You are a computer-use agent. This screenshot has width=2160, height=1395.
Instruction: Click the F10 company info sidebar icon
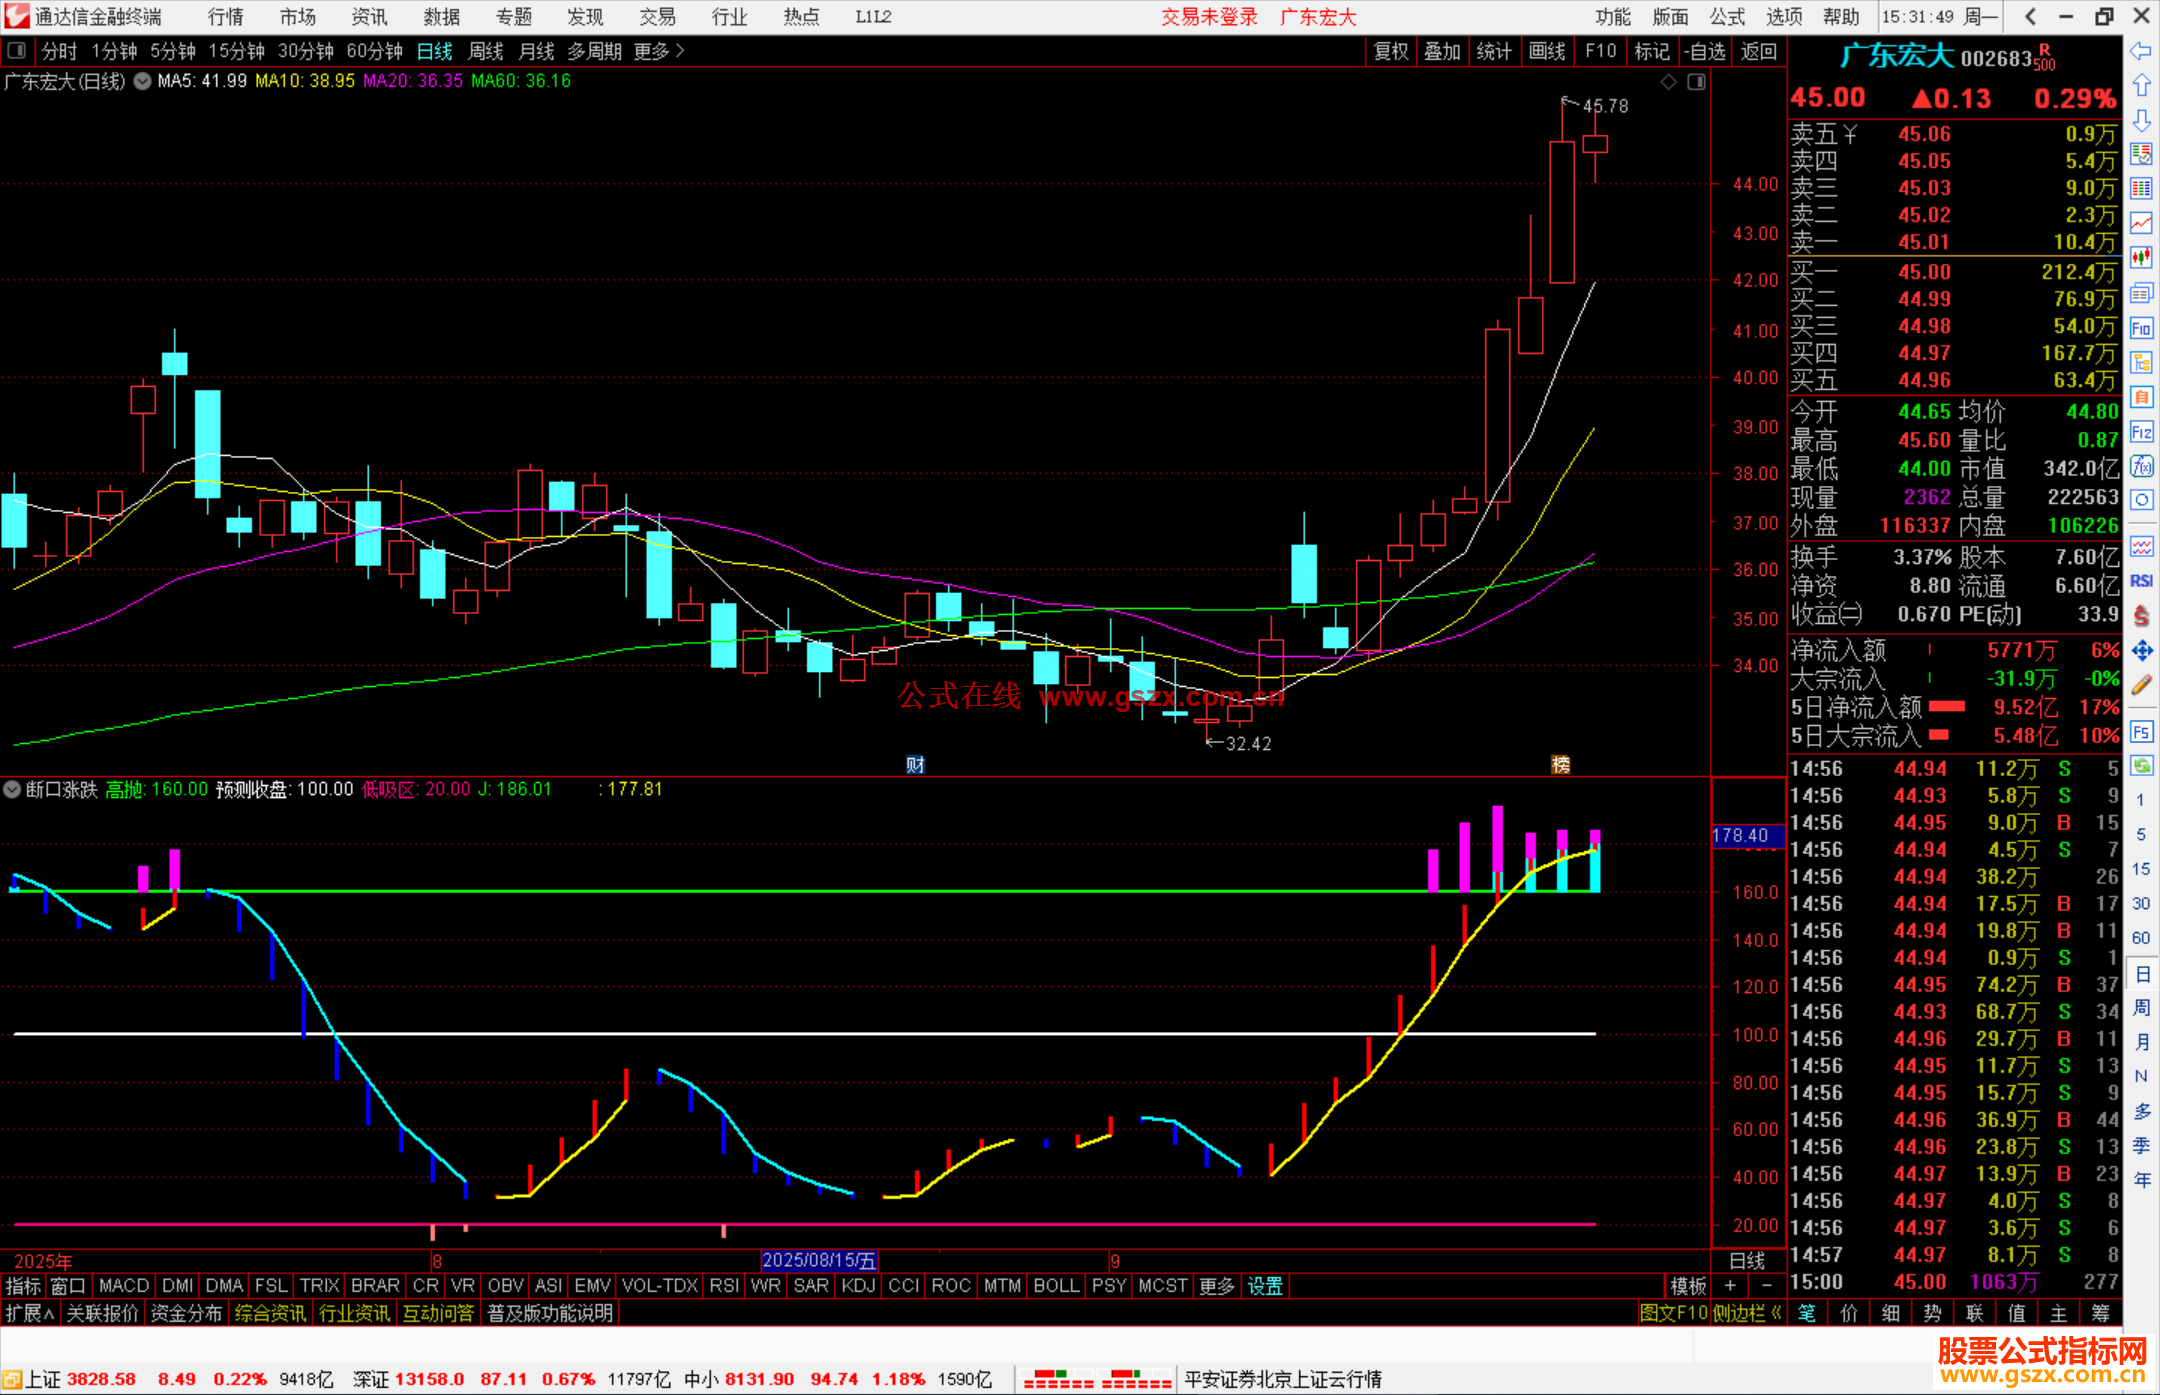(x=2141, y=328)
